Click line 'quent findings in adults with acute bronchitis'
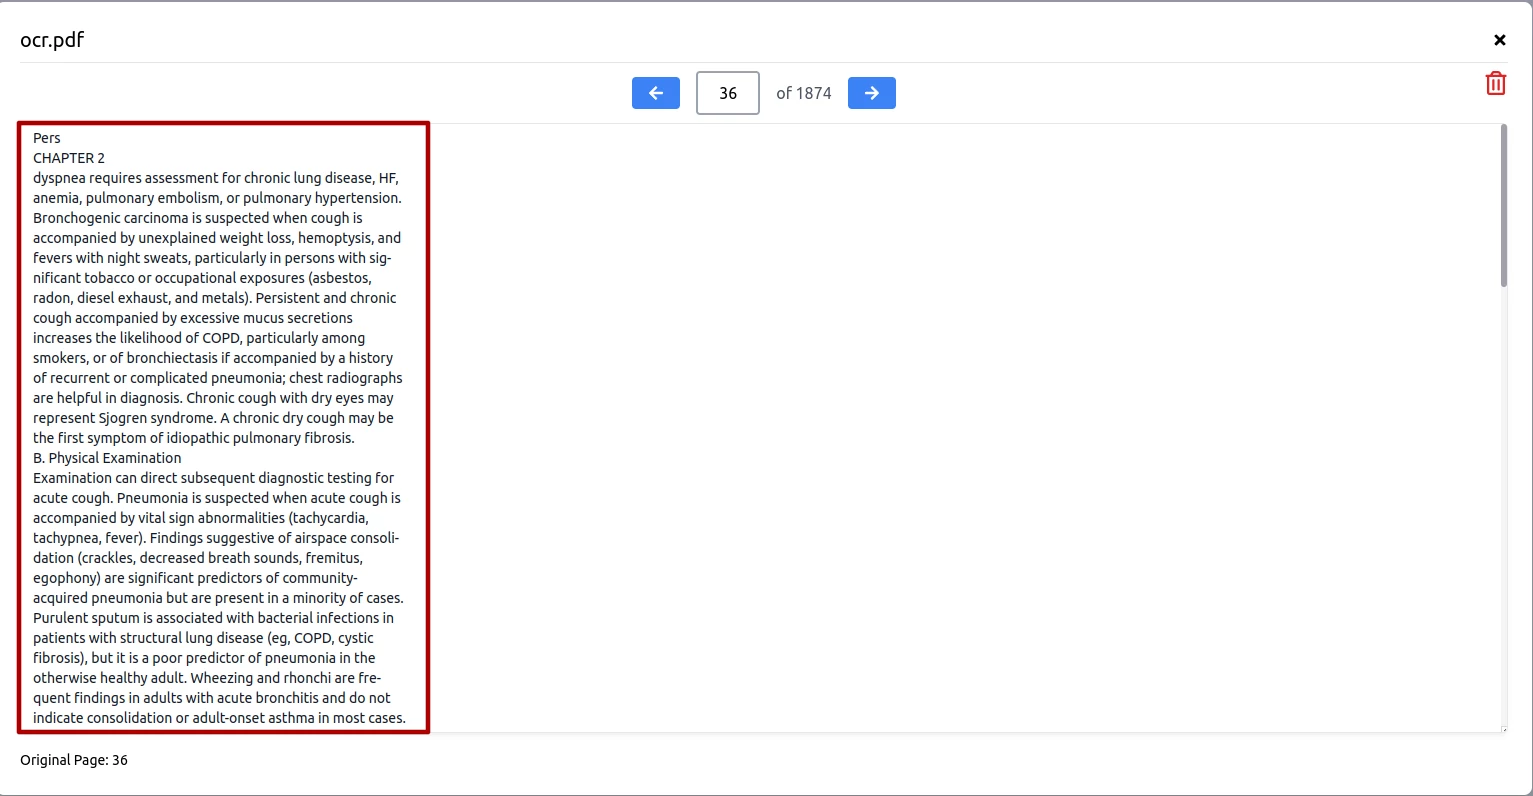The image size is (1533, 796). (212, 698)
